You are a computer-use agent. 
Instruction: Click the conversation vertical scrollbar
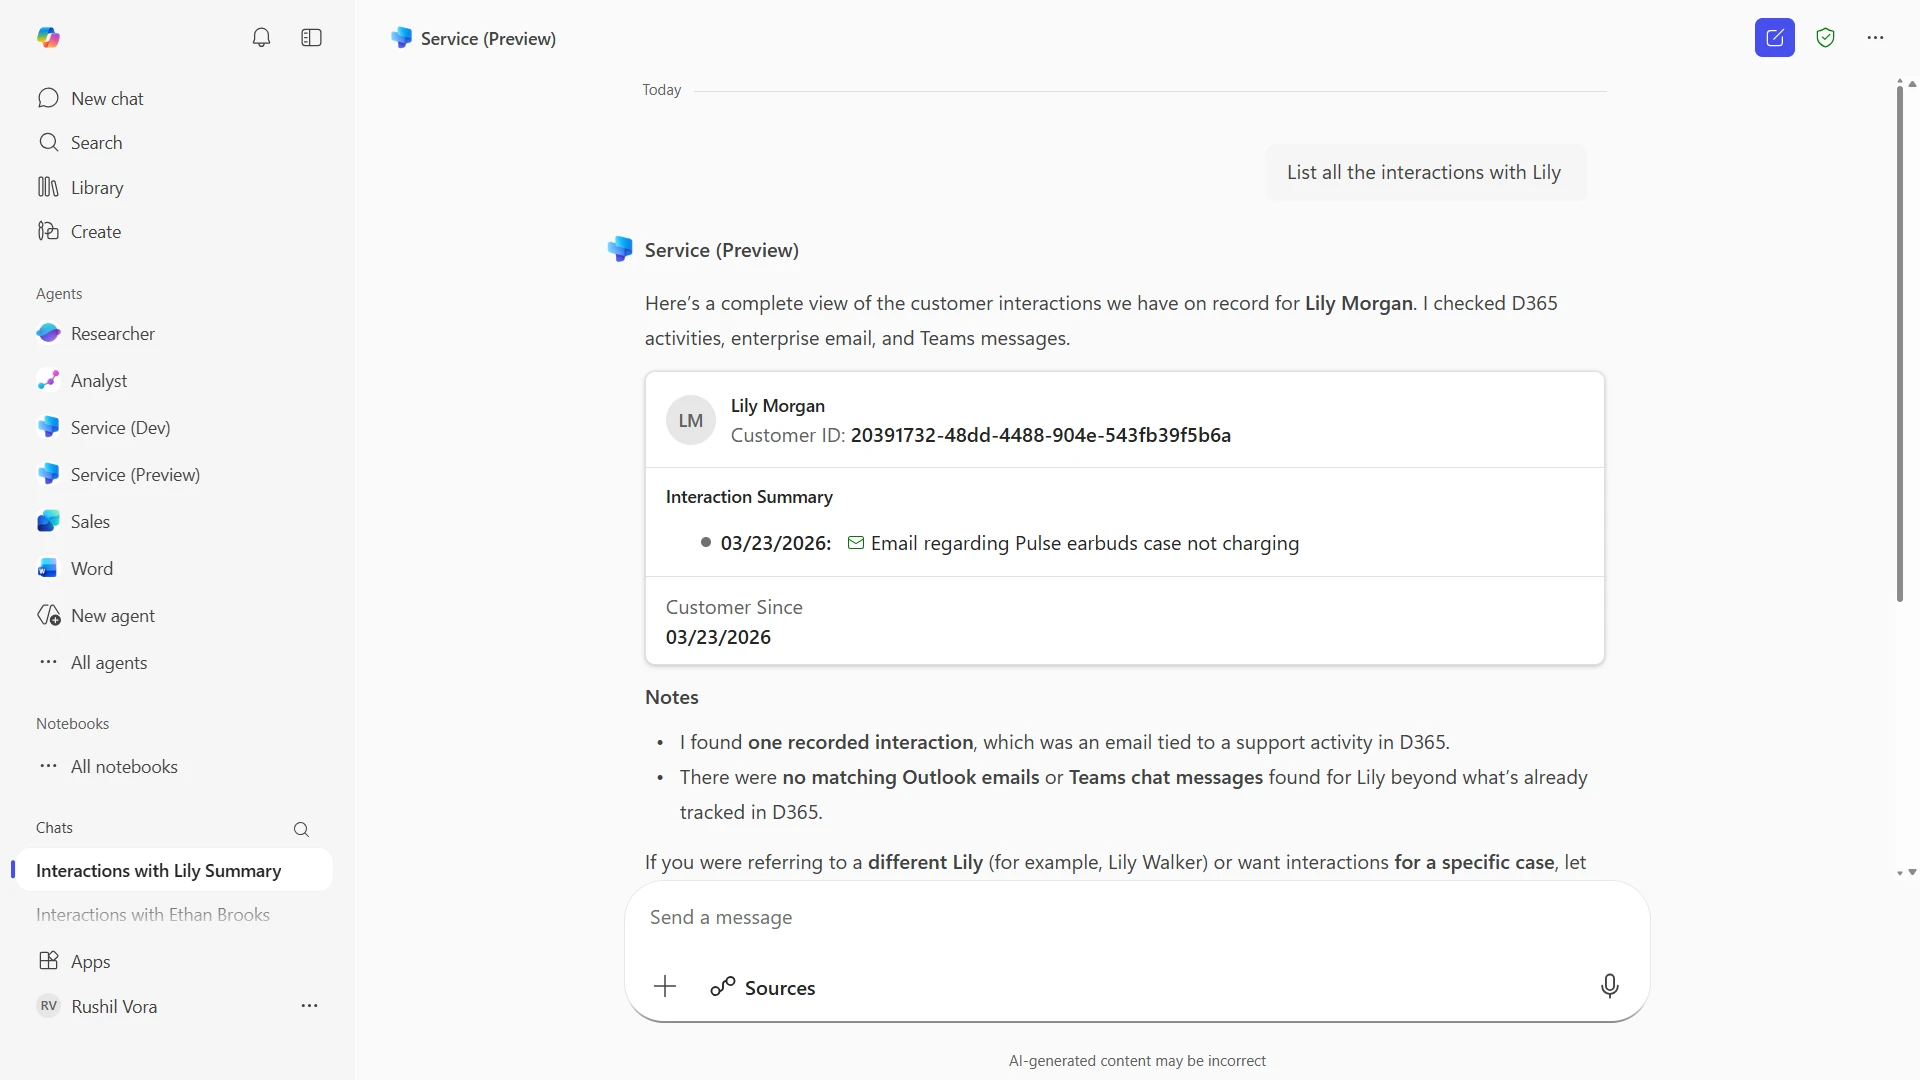pos(1900,345)
